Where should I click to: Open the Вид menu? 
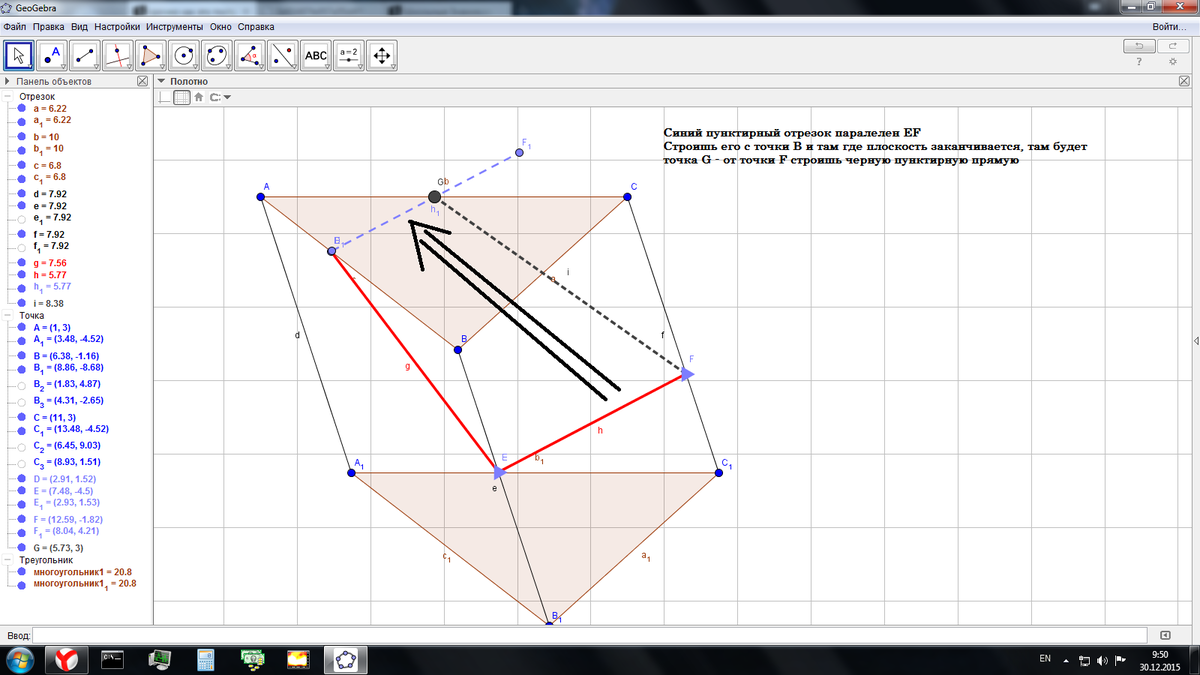(79, 26)
